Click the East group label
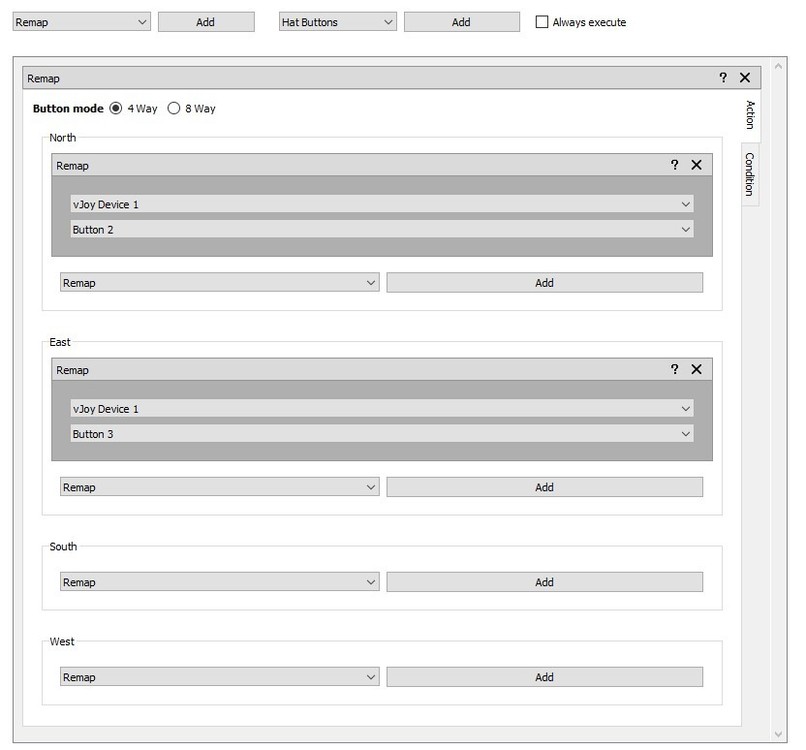The height and width of the screenshot is (750, 806). (60, 342)
